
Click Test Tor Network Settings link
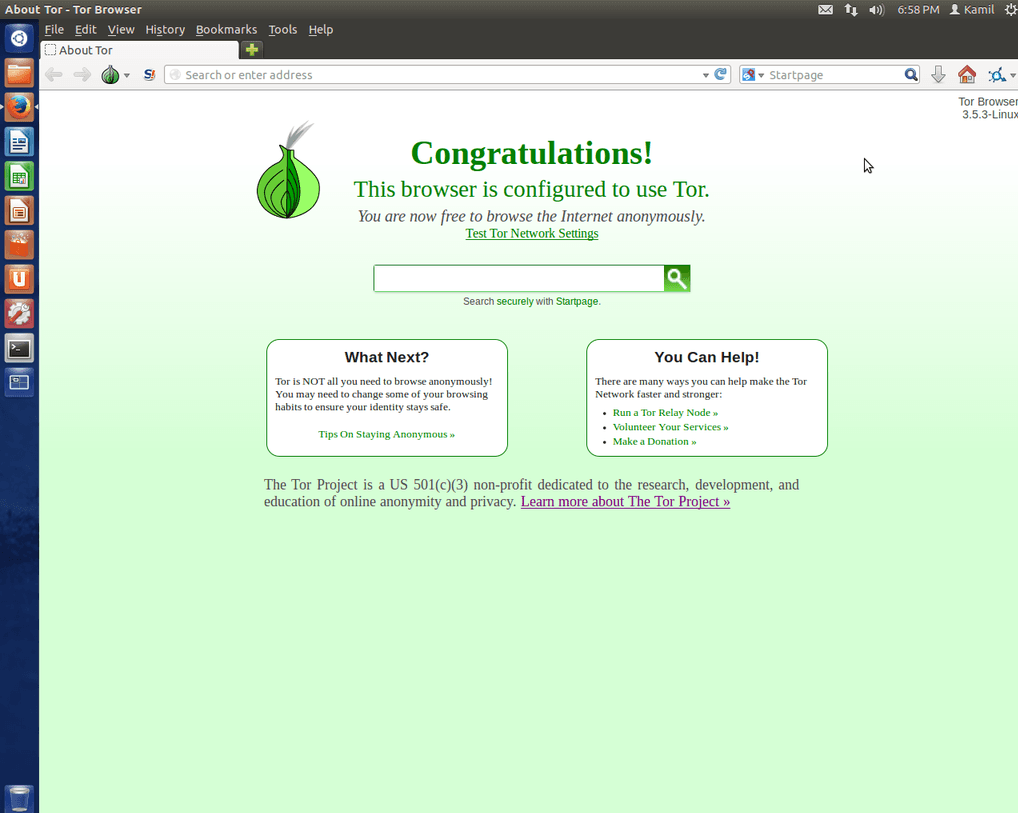click(531, 234)
